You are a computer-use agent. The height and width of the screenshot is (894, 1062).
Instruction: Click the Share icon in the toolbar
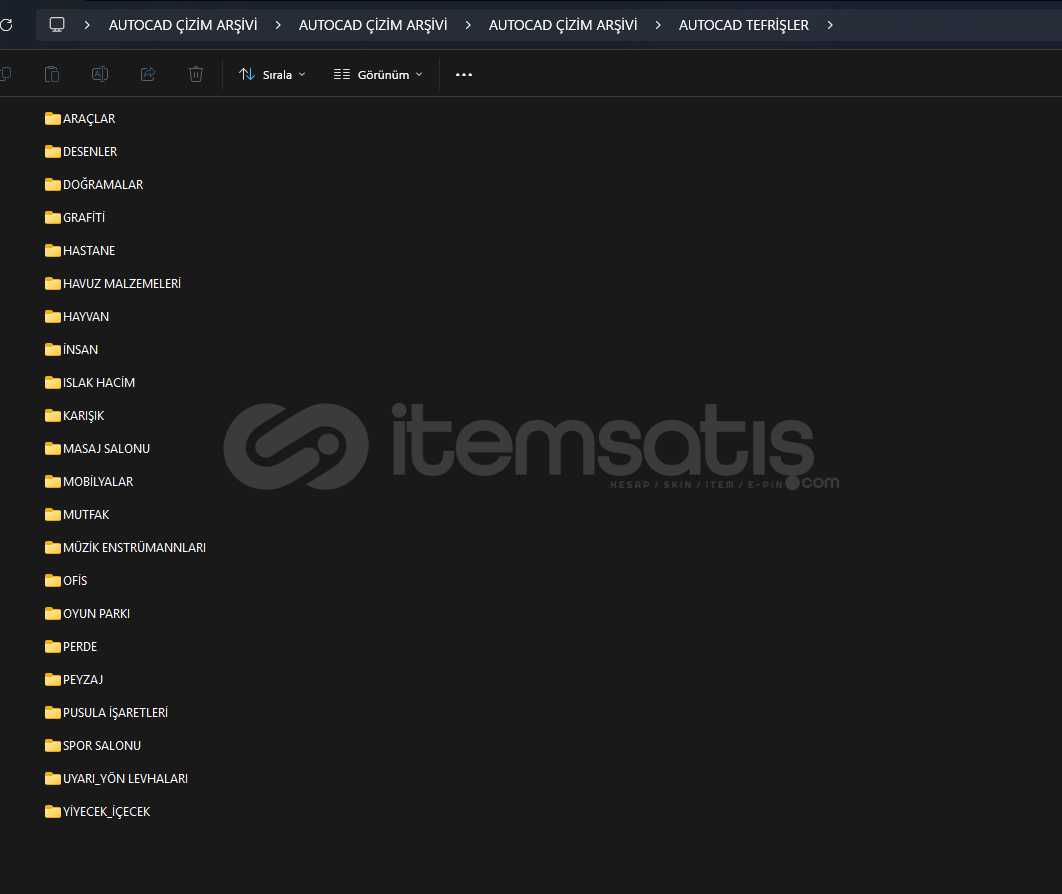(148, 74)
